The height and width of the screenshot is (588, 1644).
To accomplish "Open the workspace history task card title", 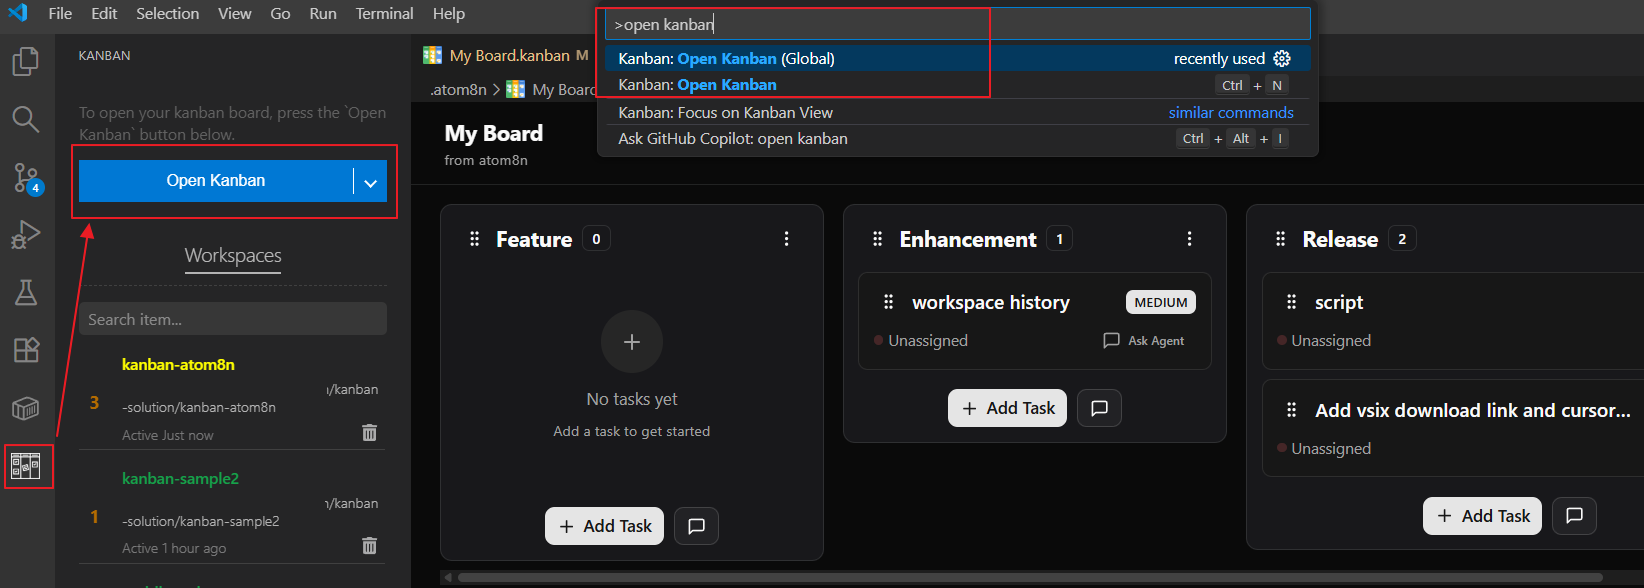I will 991,302.
